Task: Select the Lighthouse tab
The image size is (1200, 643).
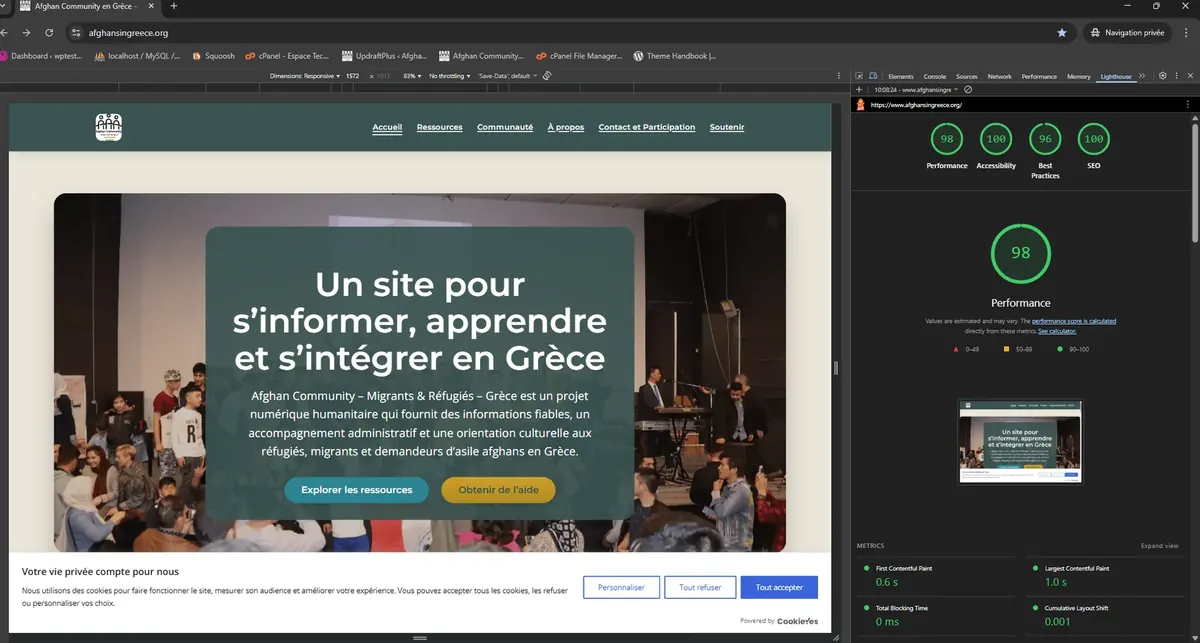Action: [1116, 76]
